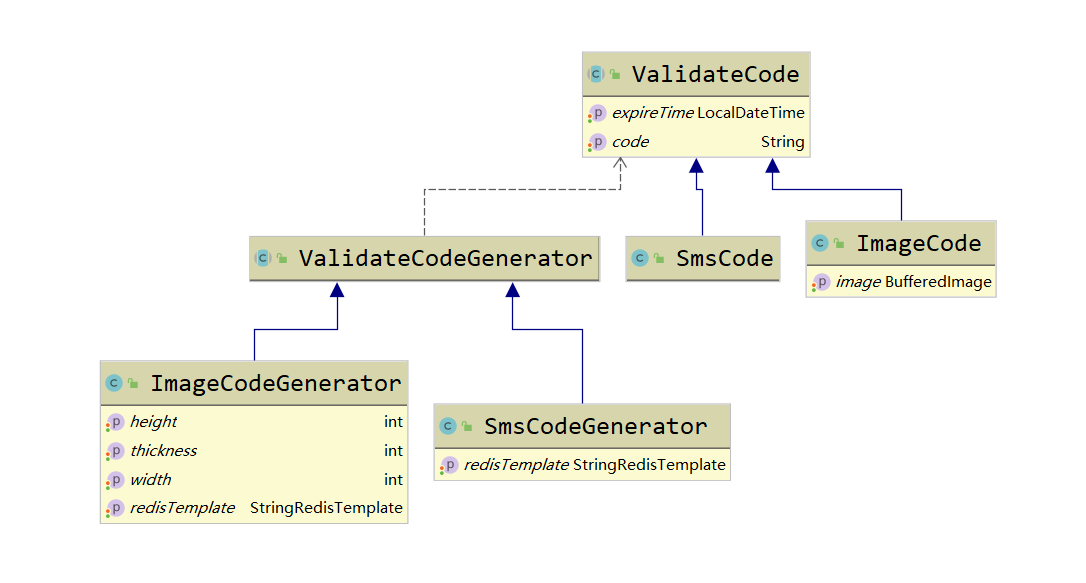Click the property icon beside image BufferedImage
The width and height of the screenshot is (1086, 583).
[821, 282]
